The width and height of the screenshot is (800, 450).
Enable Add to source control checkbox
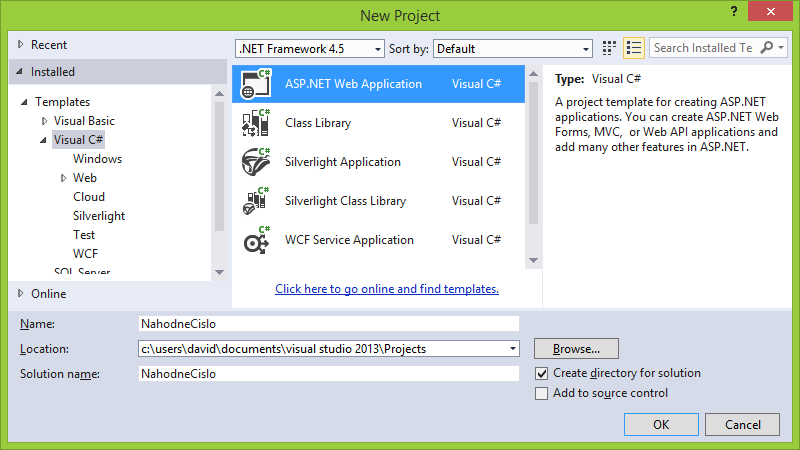coord(541,393)
